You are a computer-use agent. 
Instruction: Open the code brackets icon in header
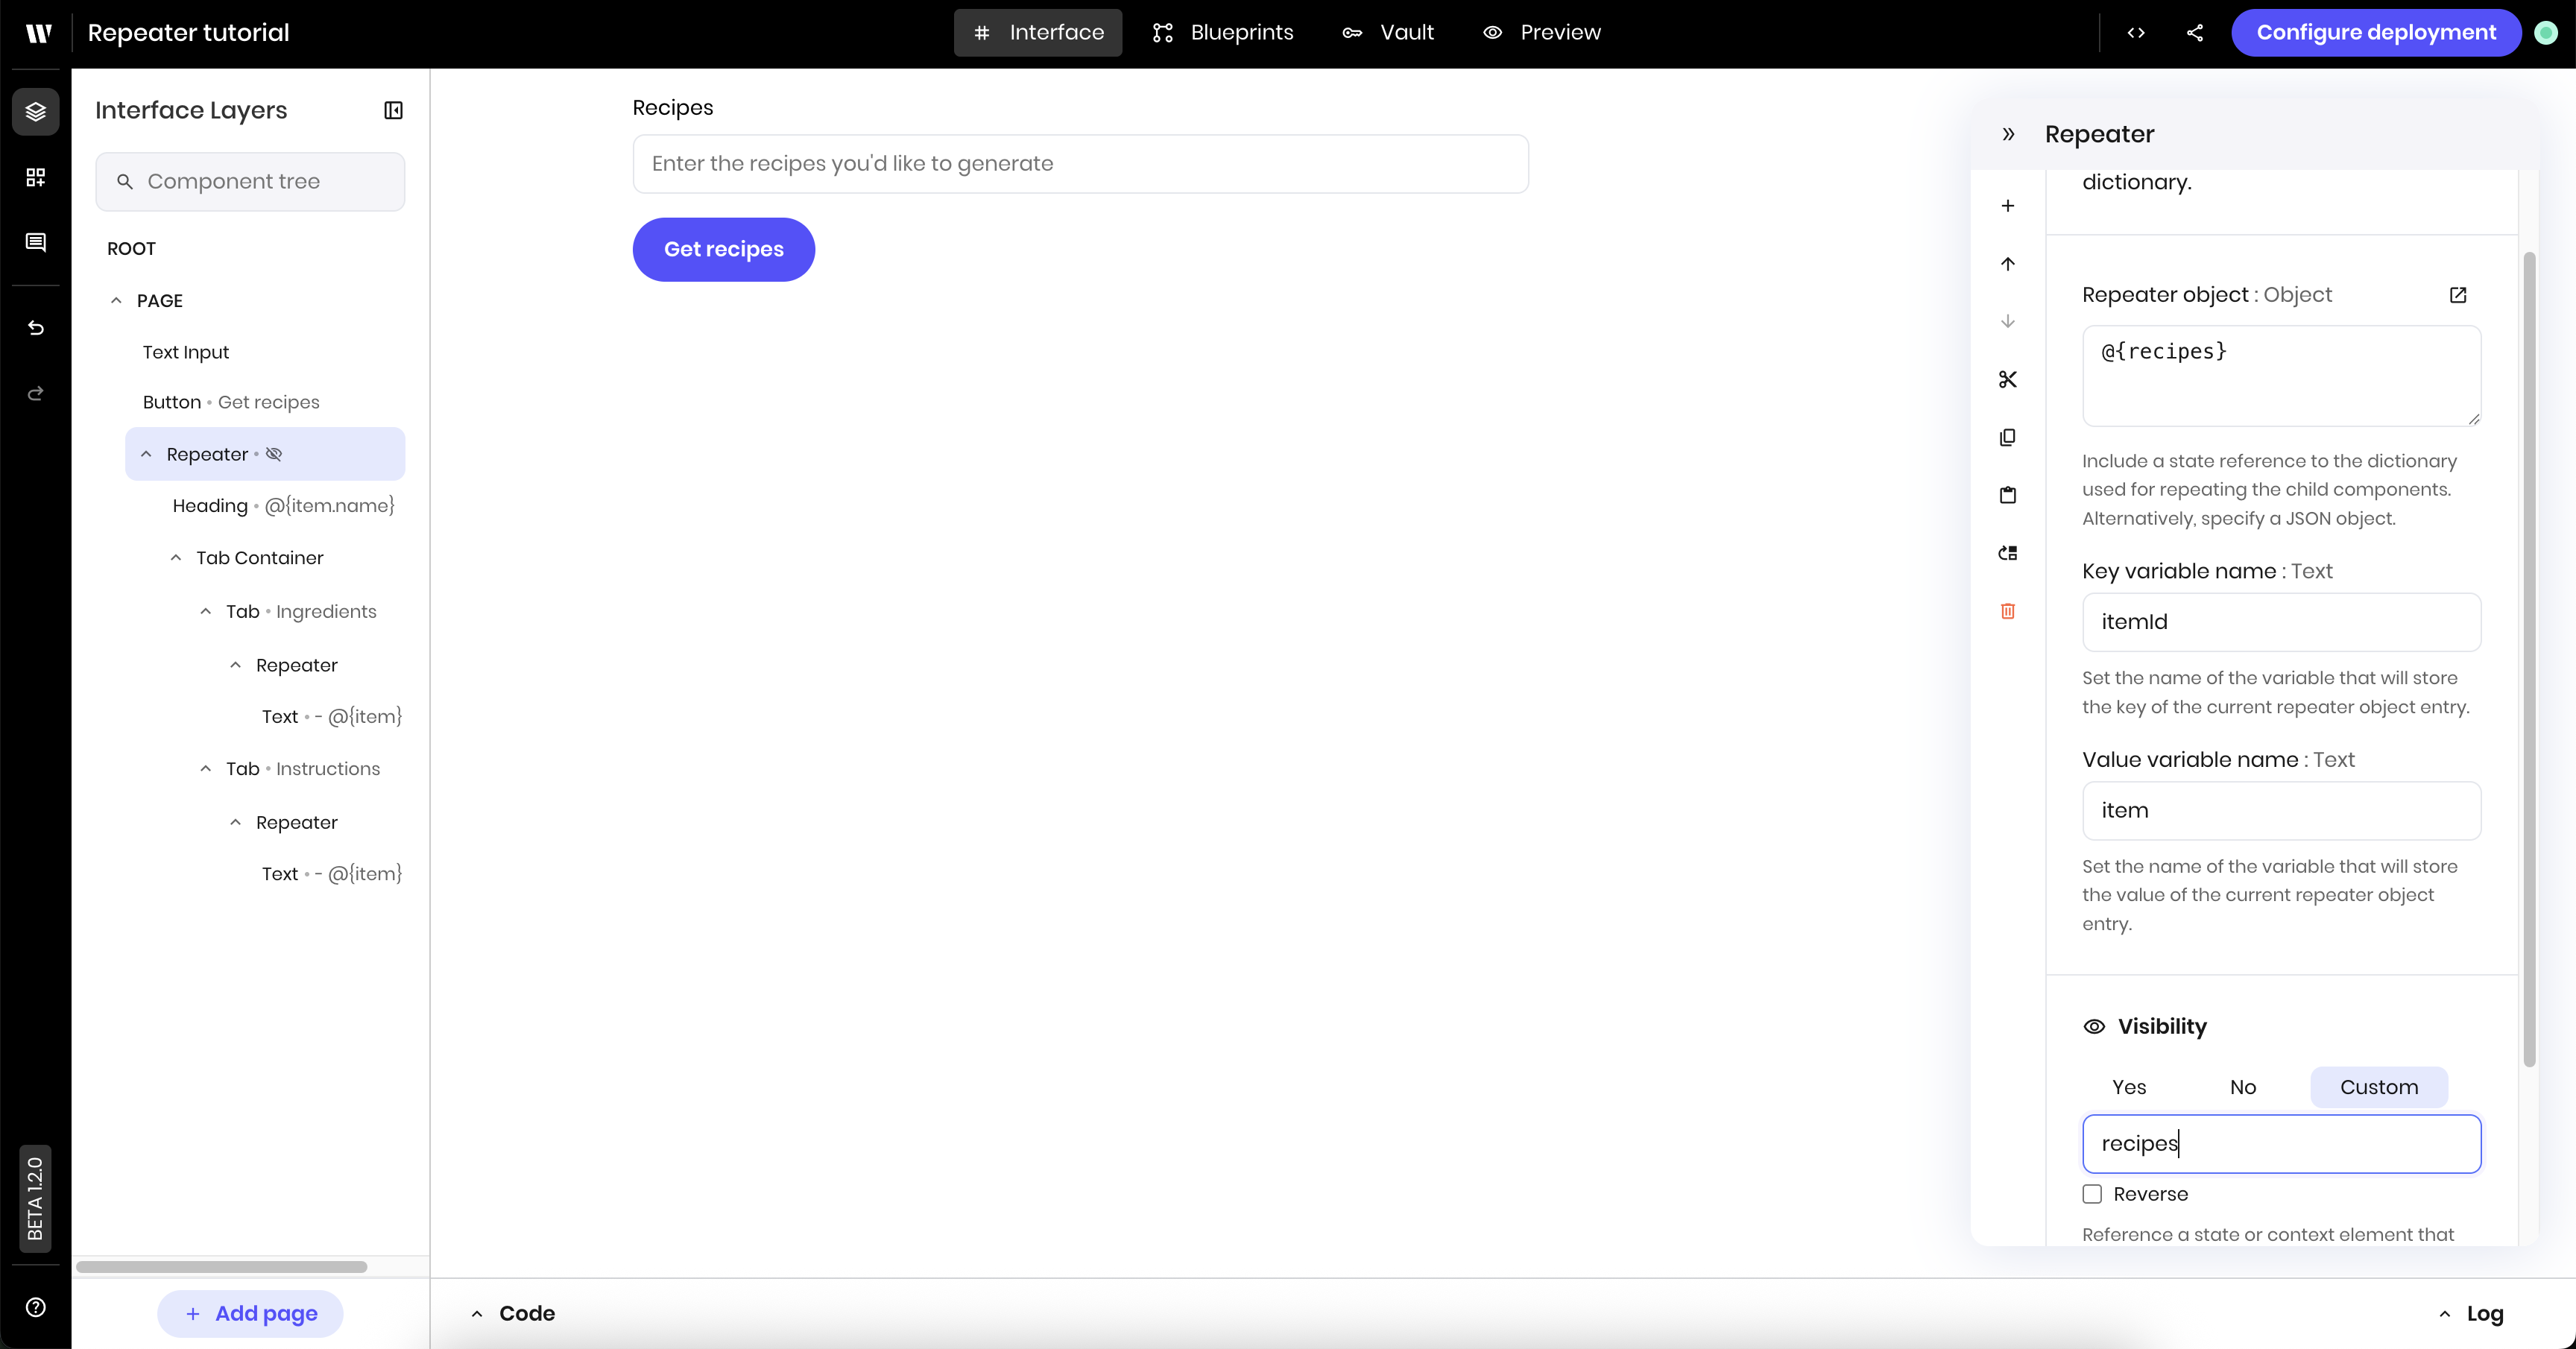(2136, 33)
